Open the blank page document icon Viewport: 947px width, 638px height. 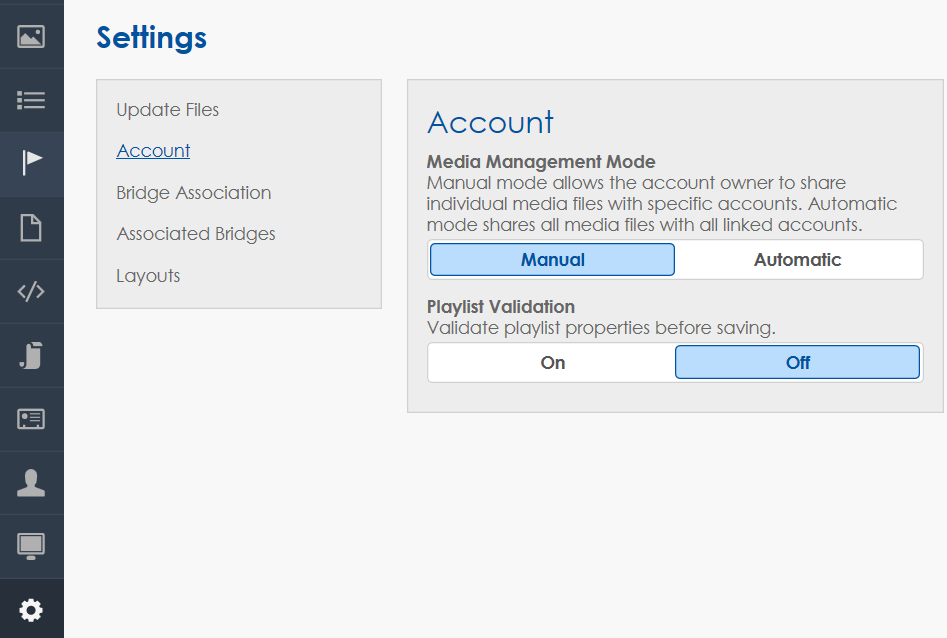(x=31, y=227)
